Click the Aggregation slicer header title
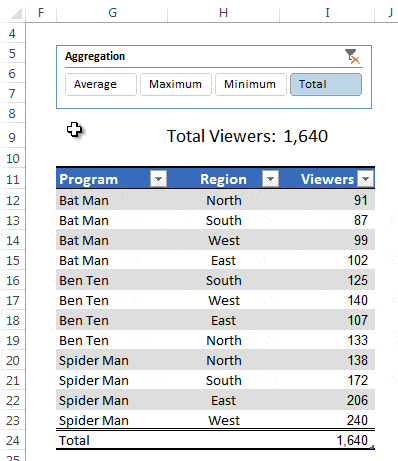398x461 pixels. tap(95, 56)
